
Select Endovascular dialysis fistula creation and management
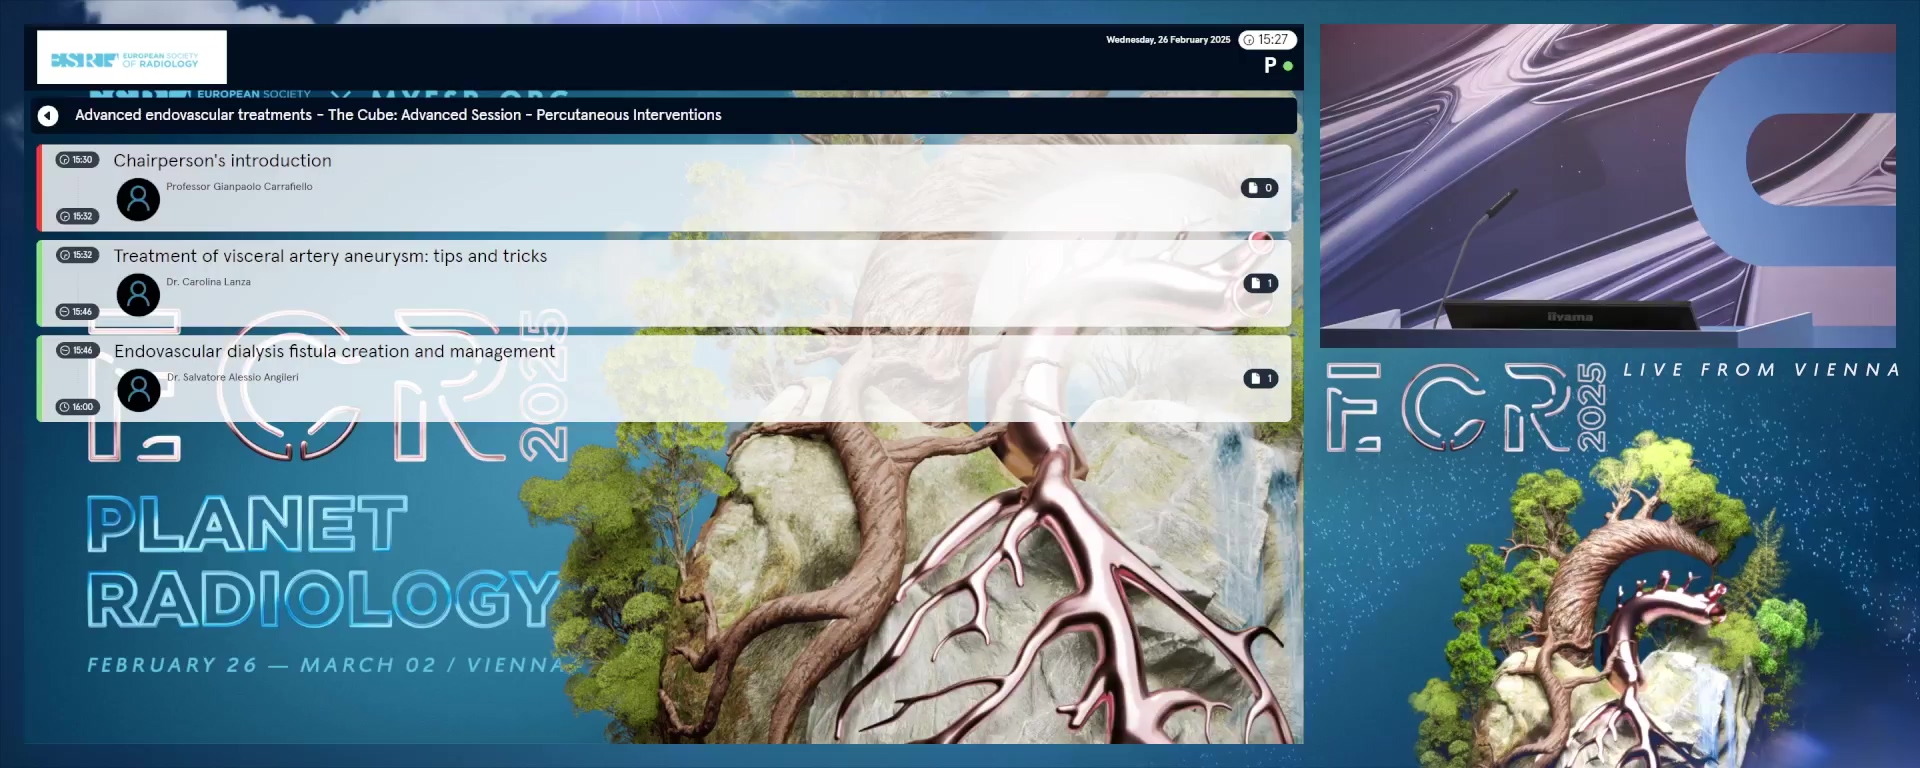click(664, 378)
